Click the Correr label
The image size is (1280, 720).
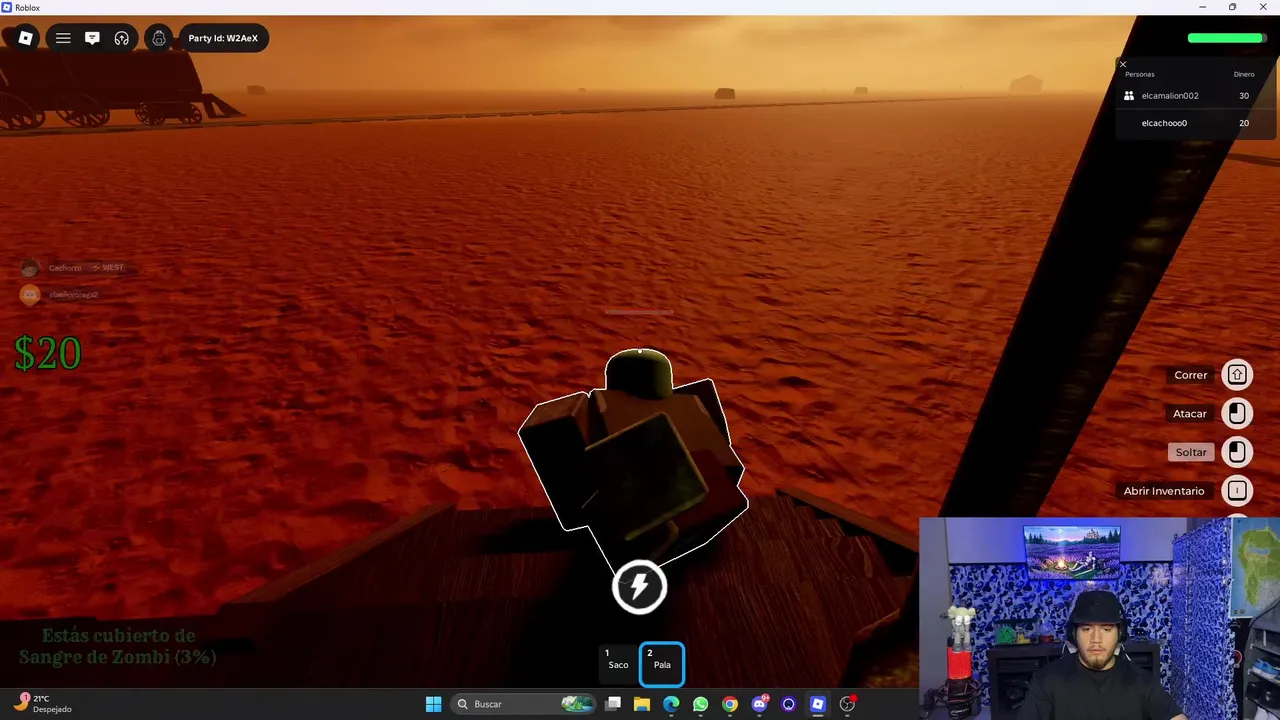[1191, 375]
